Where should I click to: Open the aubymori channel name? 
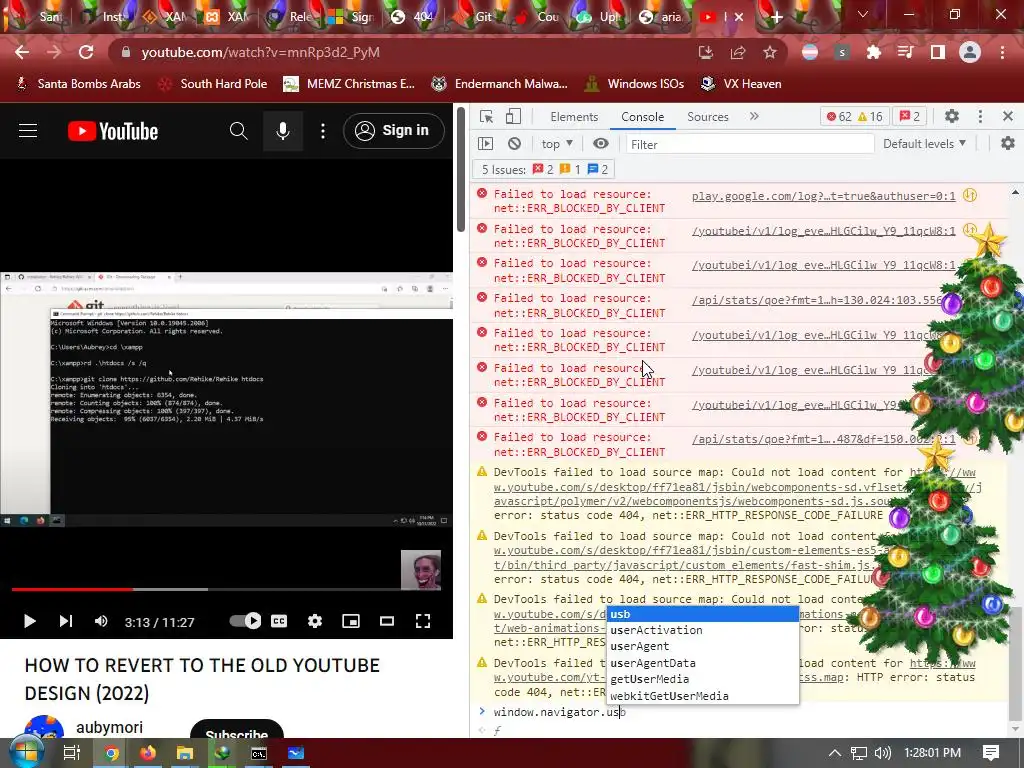(109, 728)
